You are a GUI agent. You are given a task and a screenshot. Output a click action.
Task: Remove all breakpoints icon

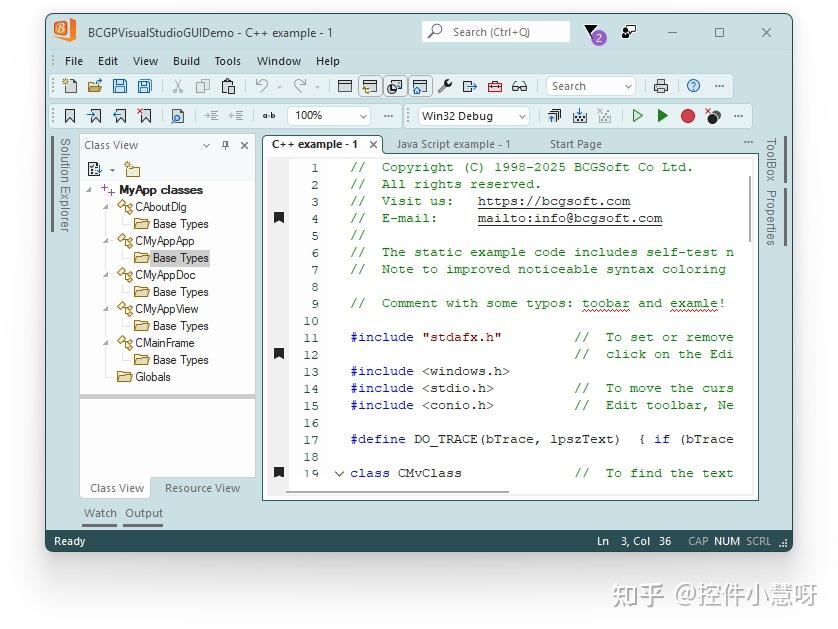(x=713, y=116)
